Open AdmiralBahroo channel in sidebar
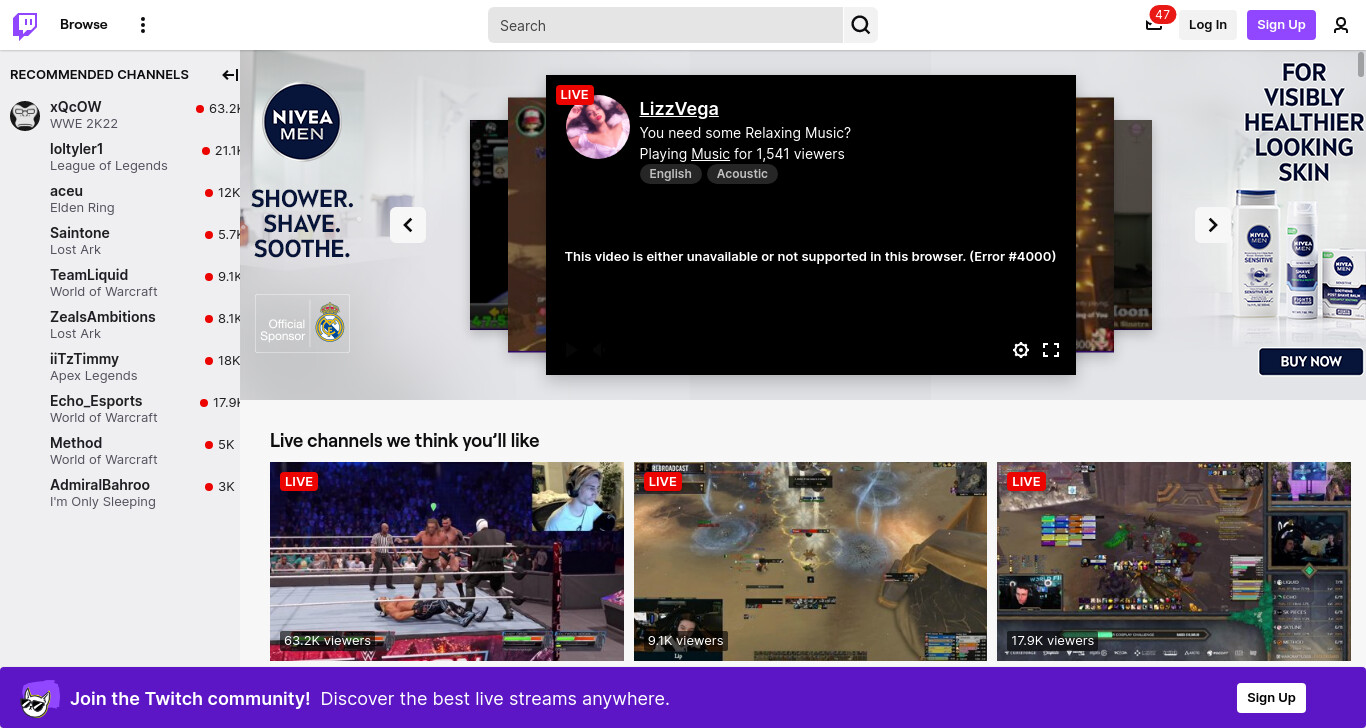The image size is (1366, 728). click(120, 493)
